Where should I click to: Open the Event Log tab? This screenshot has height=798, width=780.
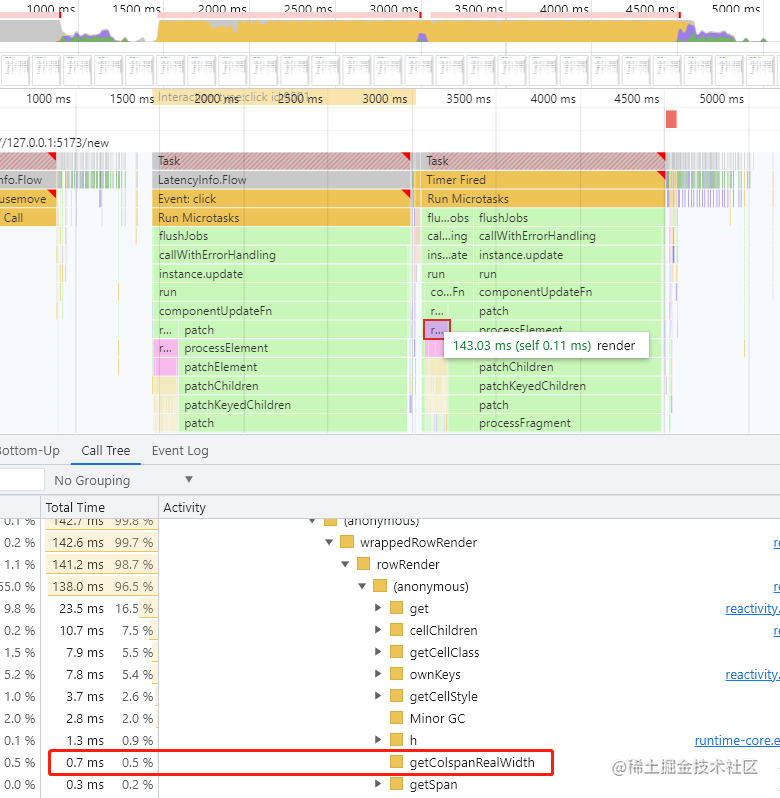coord(180,450)
